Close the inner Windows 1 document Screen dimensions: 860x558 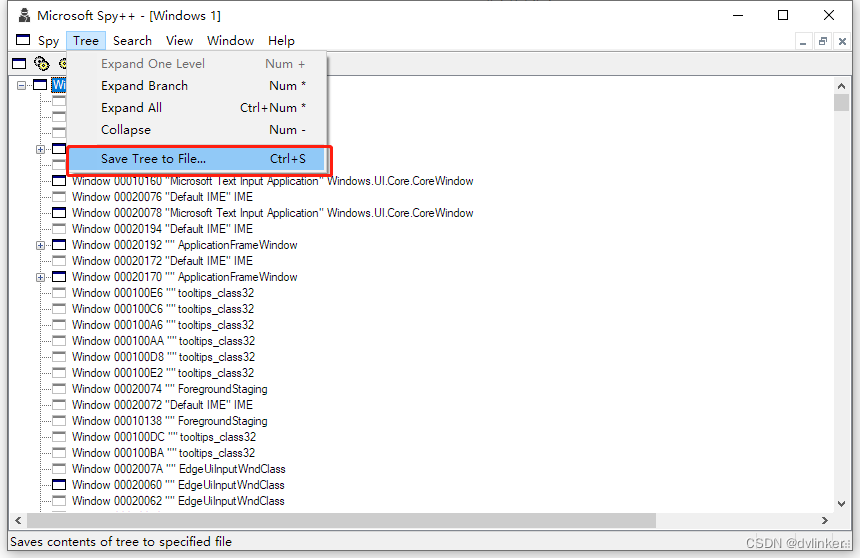[842, 41]
